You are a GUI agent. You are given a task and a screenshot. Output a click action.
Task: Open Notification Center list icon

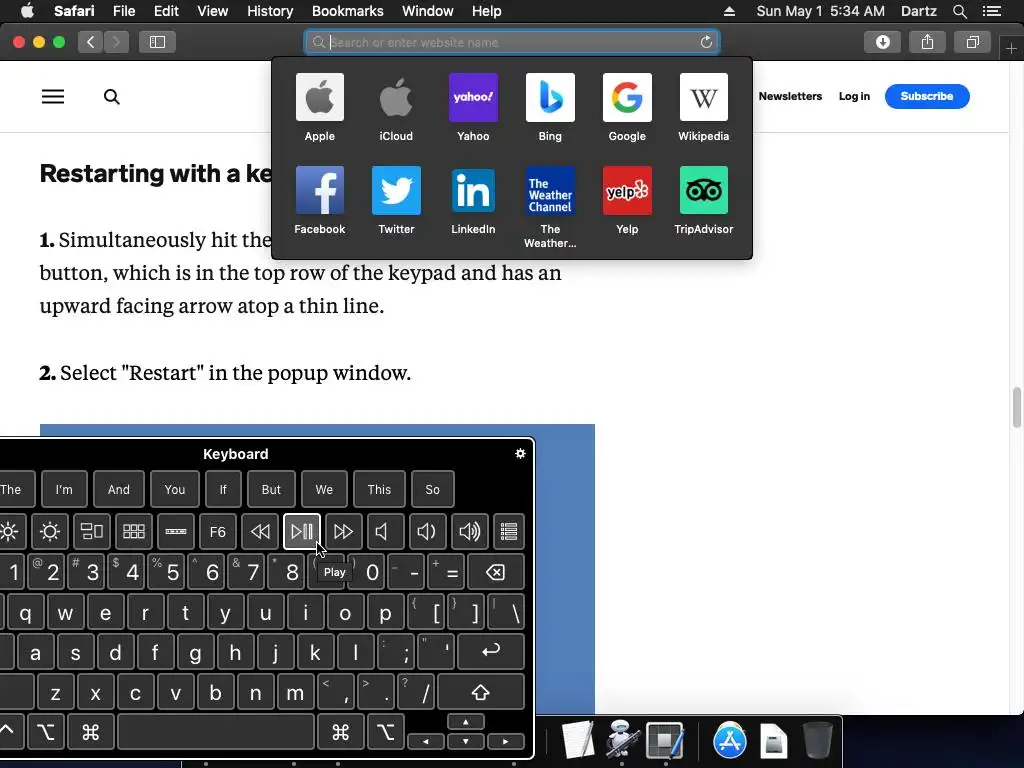(x=992, y=11)
